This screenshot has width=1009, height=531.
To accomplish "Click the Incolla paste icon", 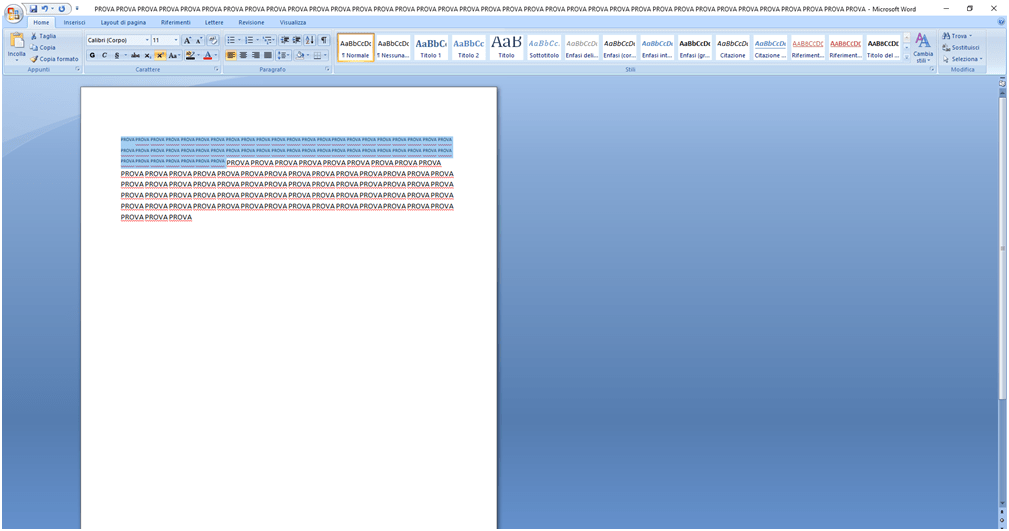I will click(x=17, y=45).
